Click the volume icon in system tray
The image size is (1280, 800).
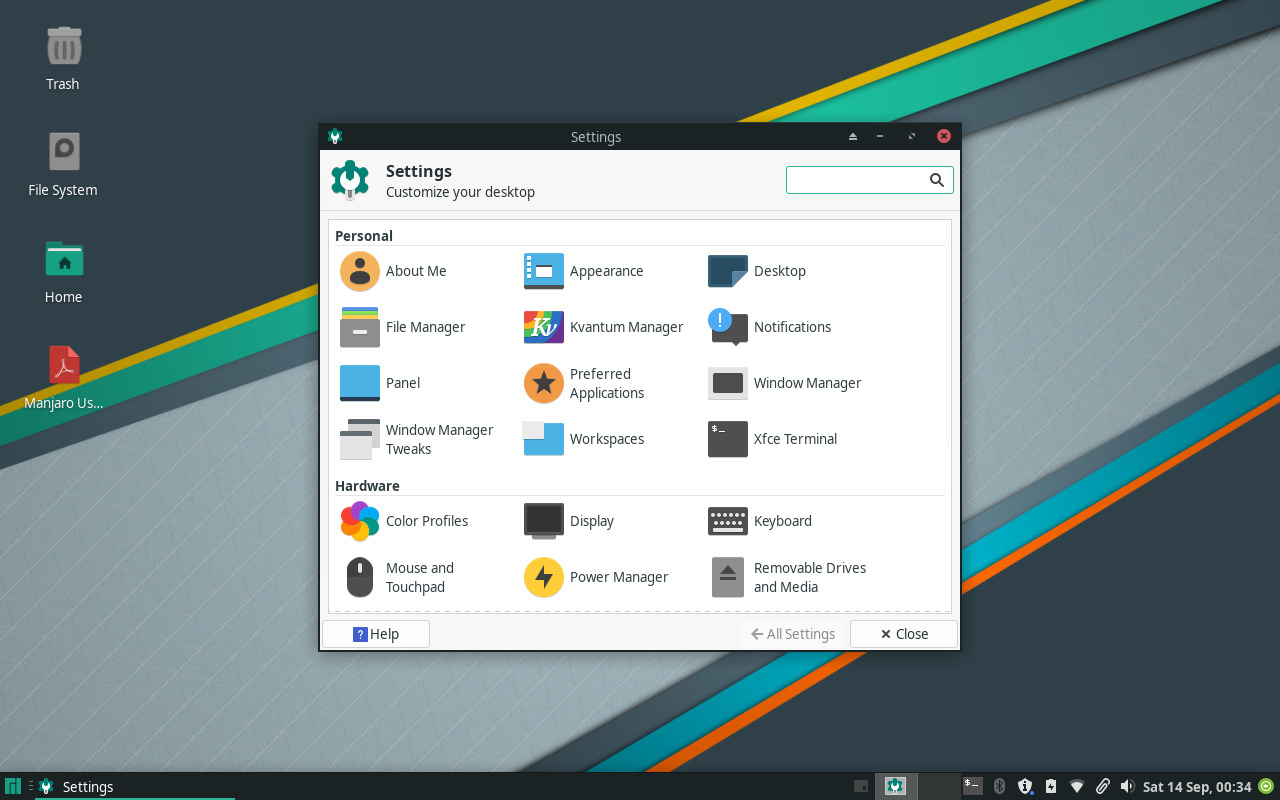tap(1127, 786)
